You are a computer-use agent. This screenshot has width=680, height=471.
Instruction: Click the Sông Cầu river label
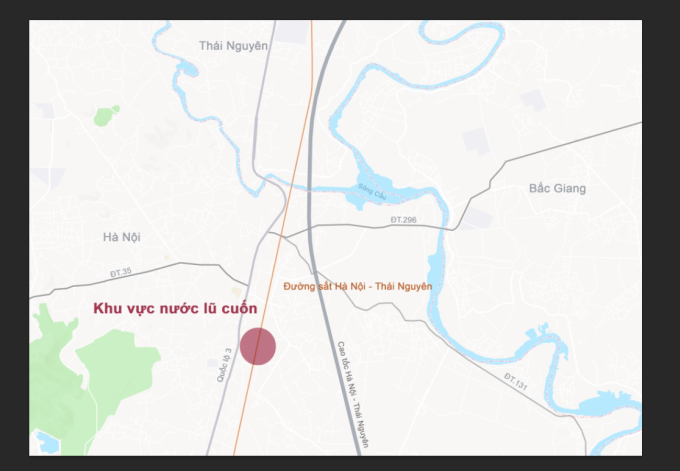(x=372, y=192)
